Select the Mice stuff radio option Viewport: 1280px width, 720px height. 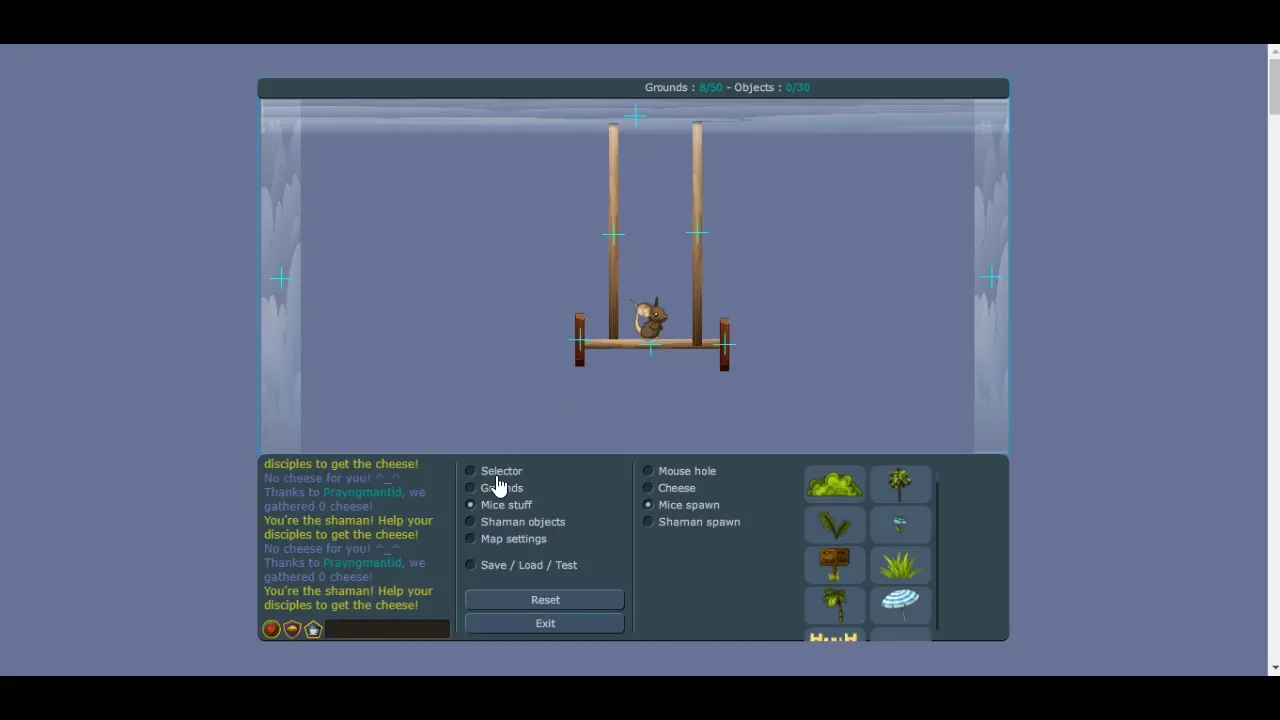[x=470, y=505]
